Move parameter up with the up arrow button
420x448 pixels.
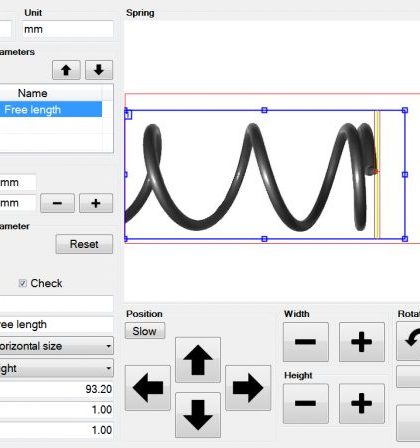tap(66, 70)
